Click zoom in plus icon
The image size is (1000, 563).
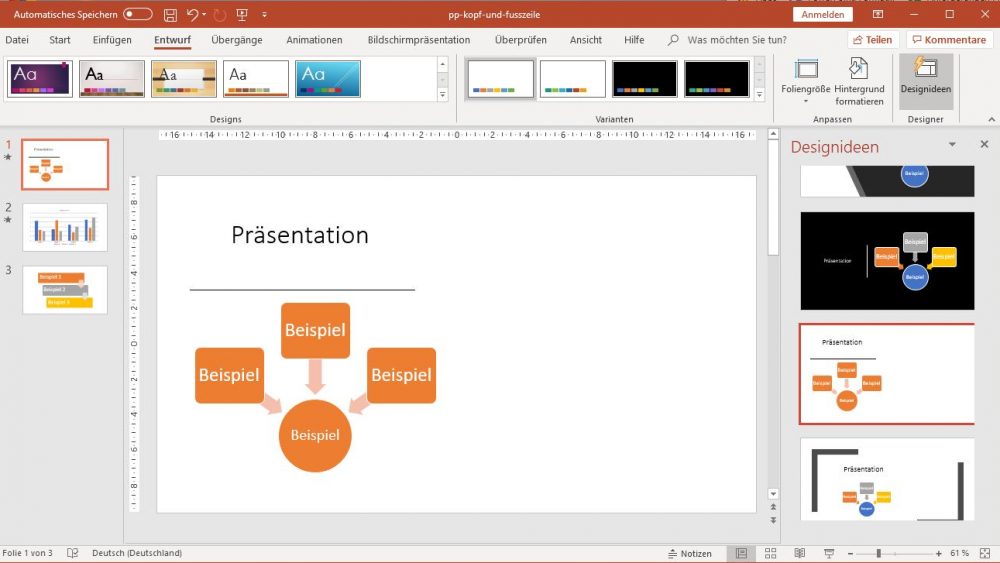tap(938, 553)
